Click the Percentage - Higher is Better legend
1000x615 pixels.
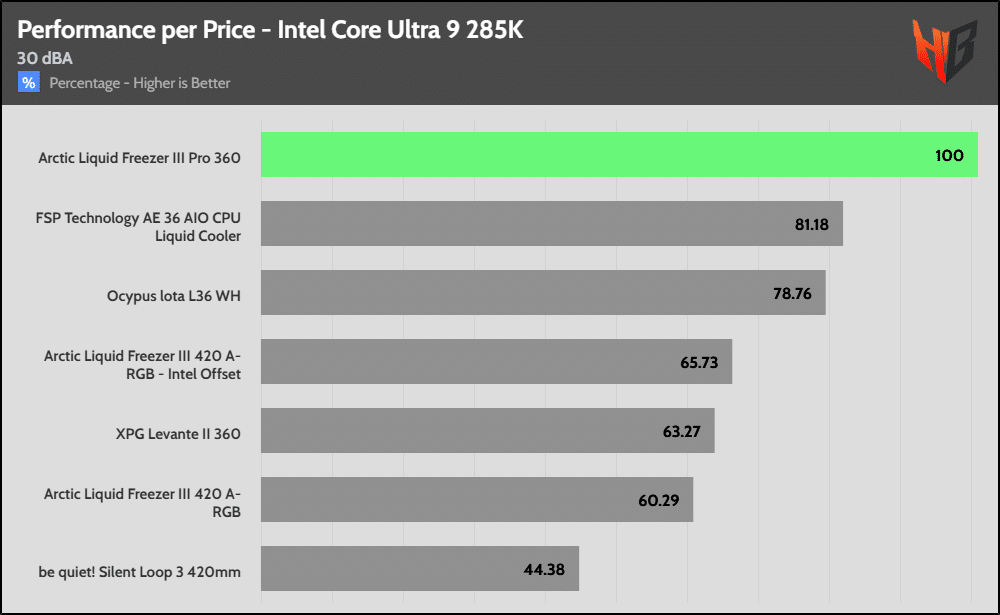click(x=140, y=83)
